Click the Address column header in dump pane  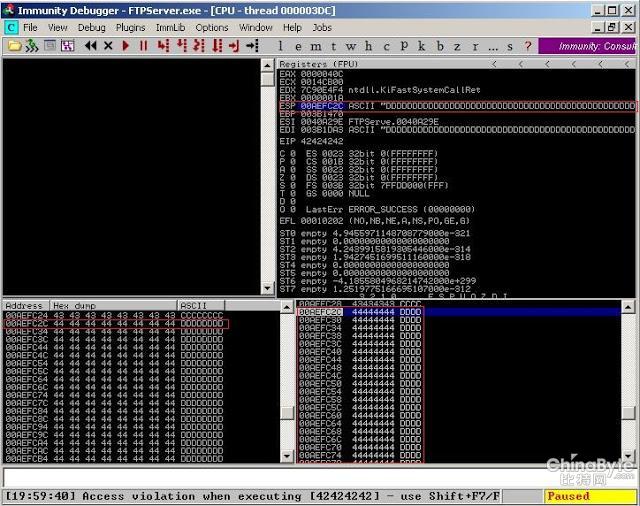tap(25, 305)
